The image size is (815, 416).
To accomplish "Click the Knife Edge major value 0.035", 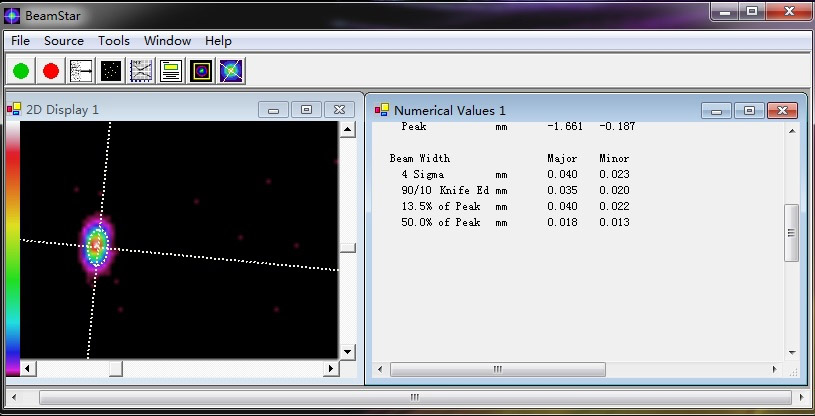I will pos(562,190).
